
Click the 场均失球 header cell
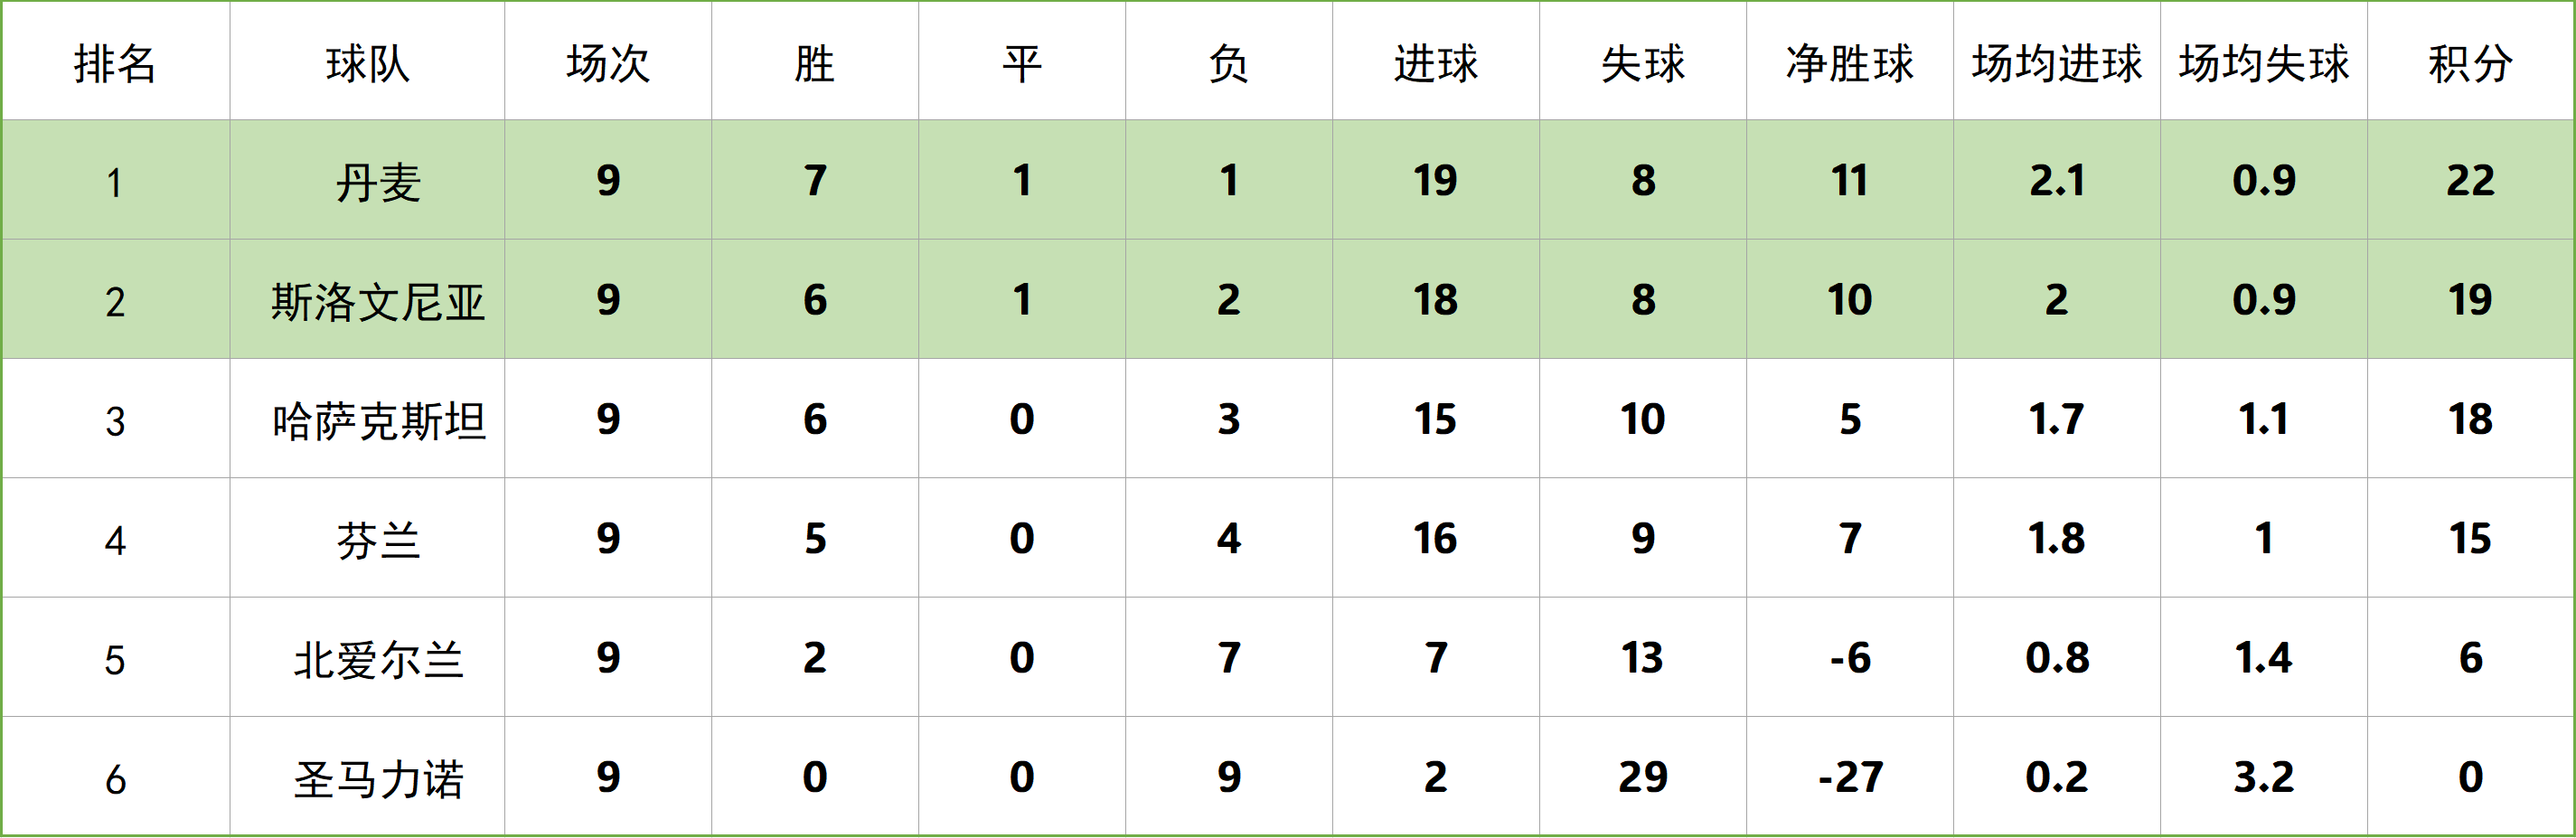coord(2263,62)
